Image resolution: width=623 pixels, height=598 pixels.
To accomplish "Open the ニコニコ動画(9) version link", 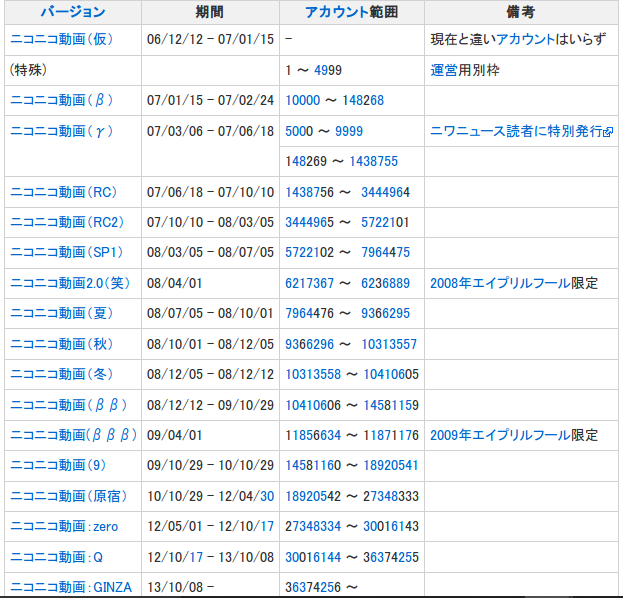I will [58, 464].
